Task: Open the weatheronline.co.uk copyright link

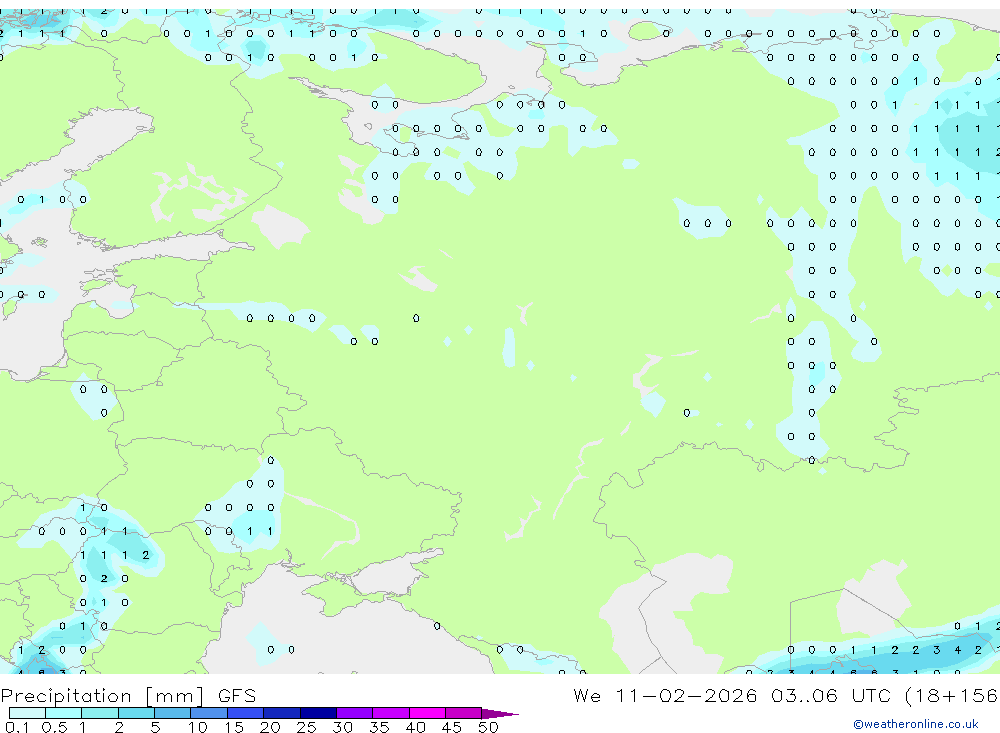Action: point(916,724)
